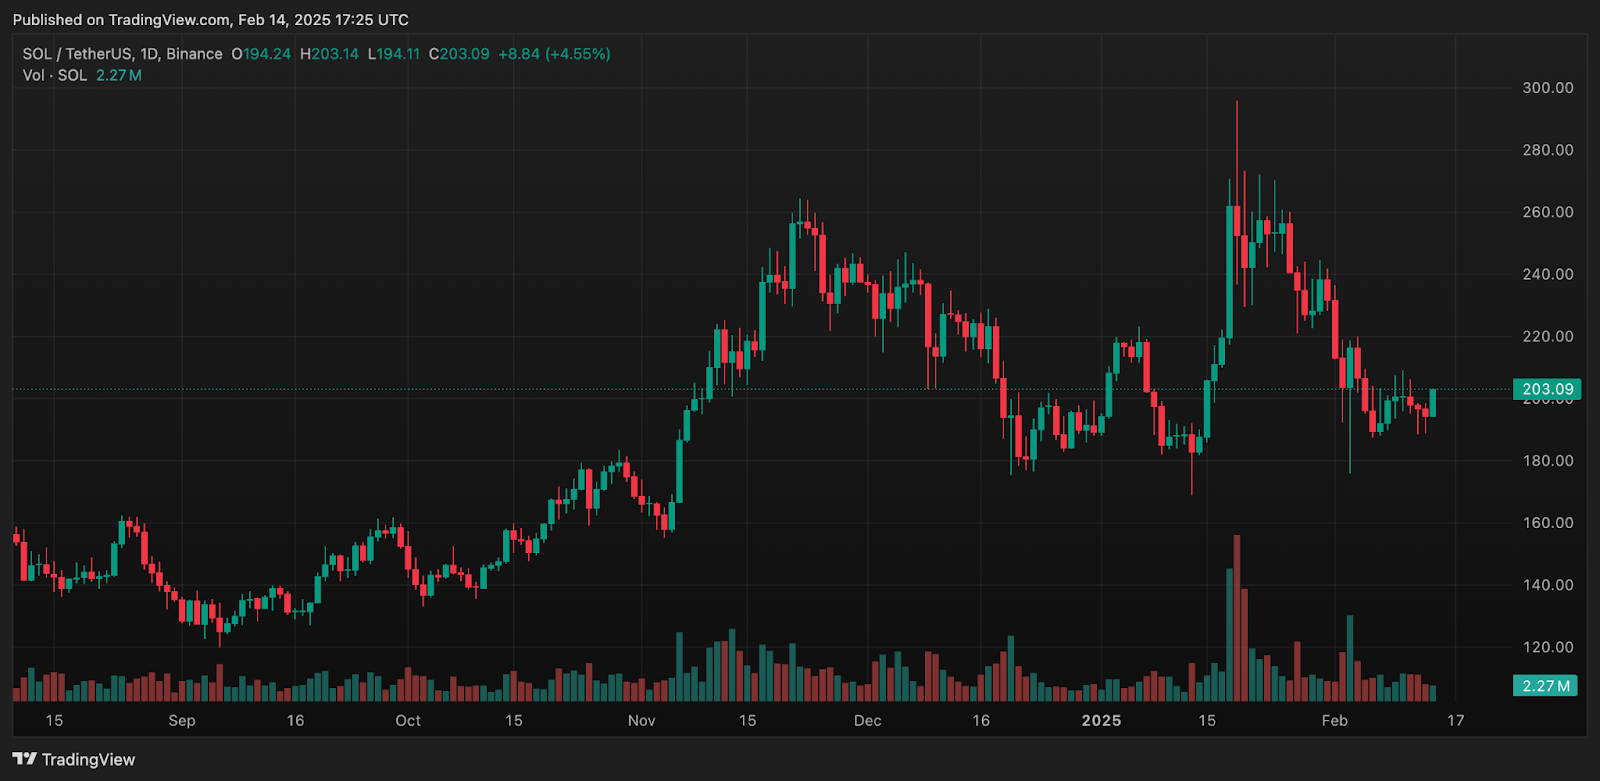This screenshot has width=1600, height=781.
Task: Select the Feb label on time axis
Action: 1334,720
